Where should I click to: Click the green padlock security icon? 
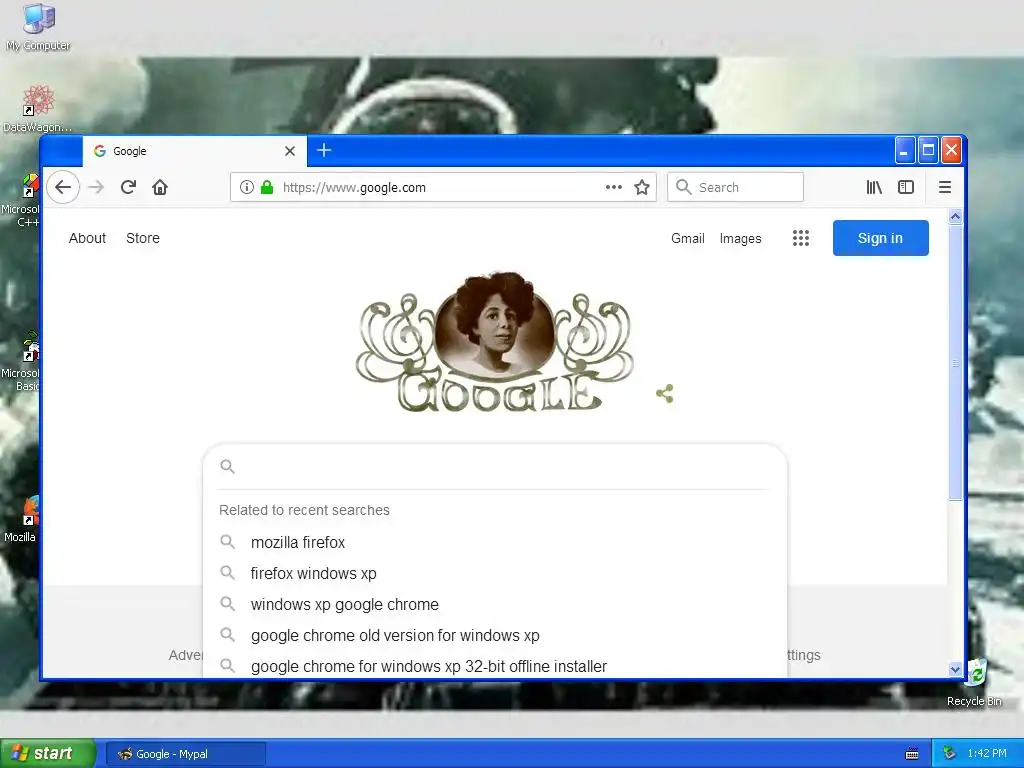click(266, 187)
